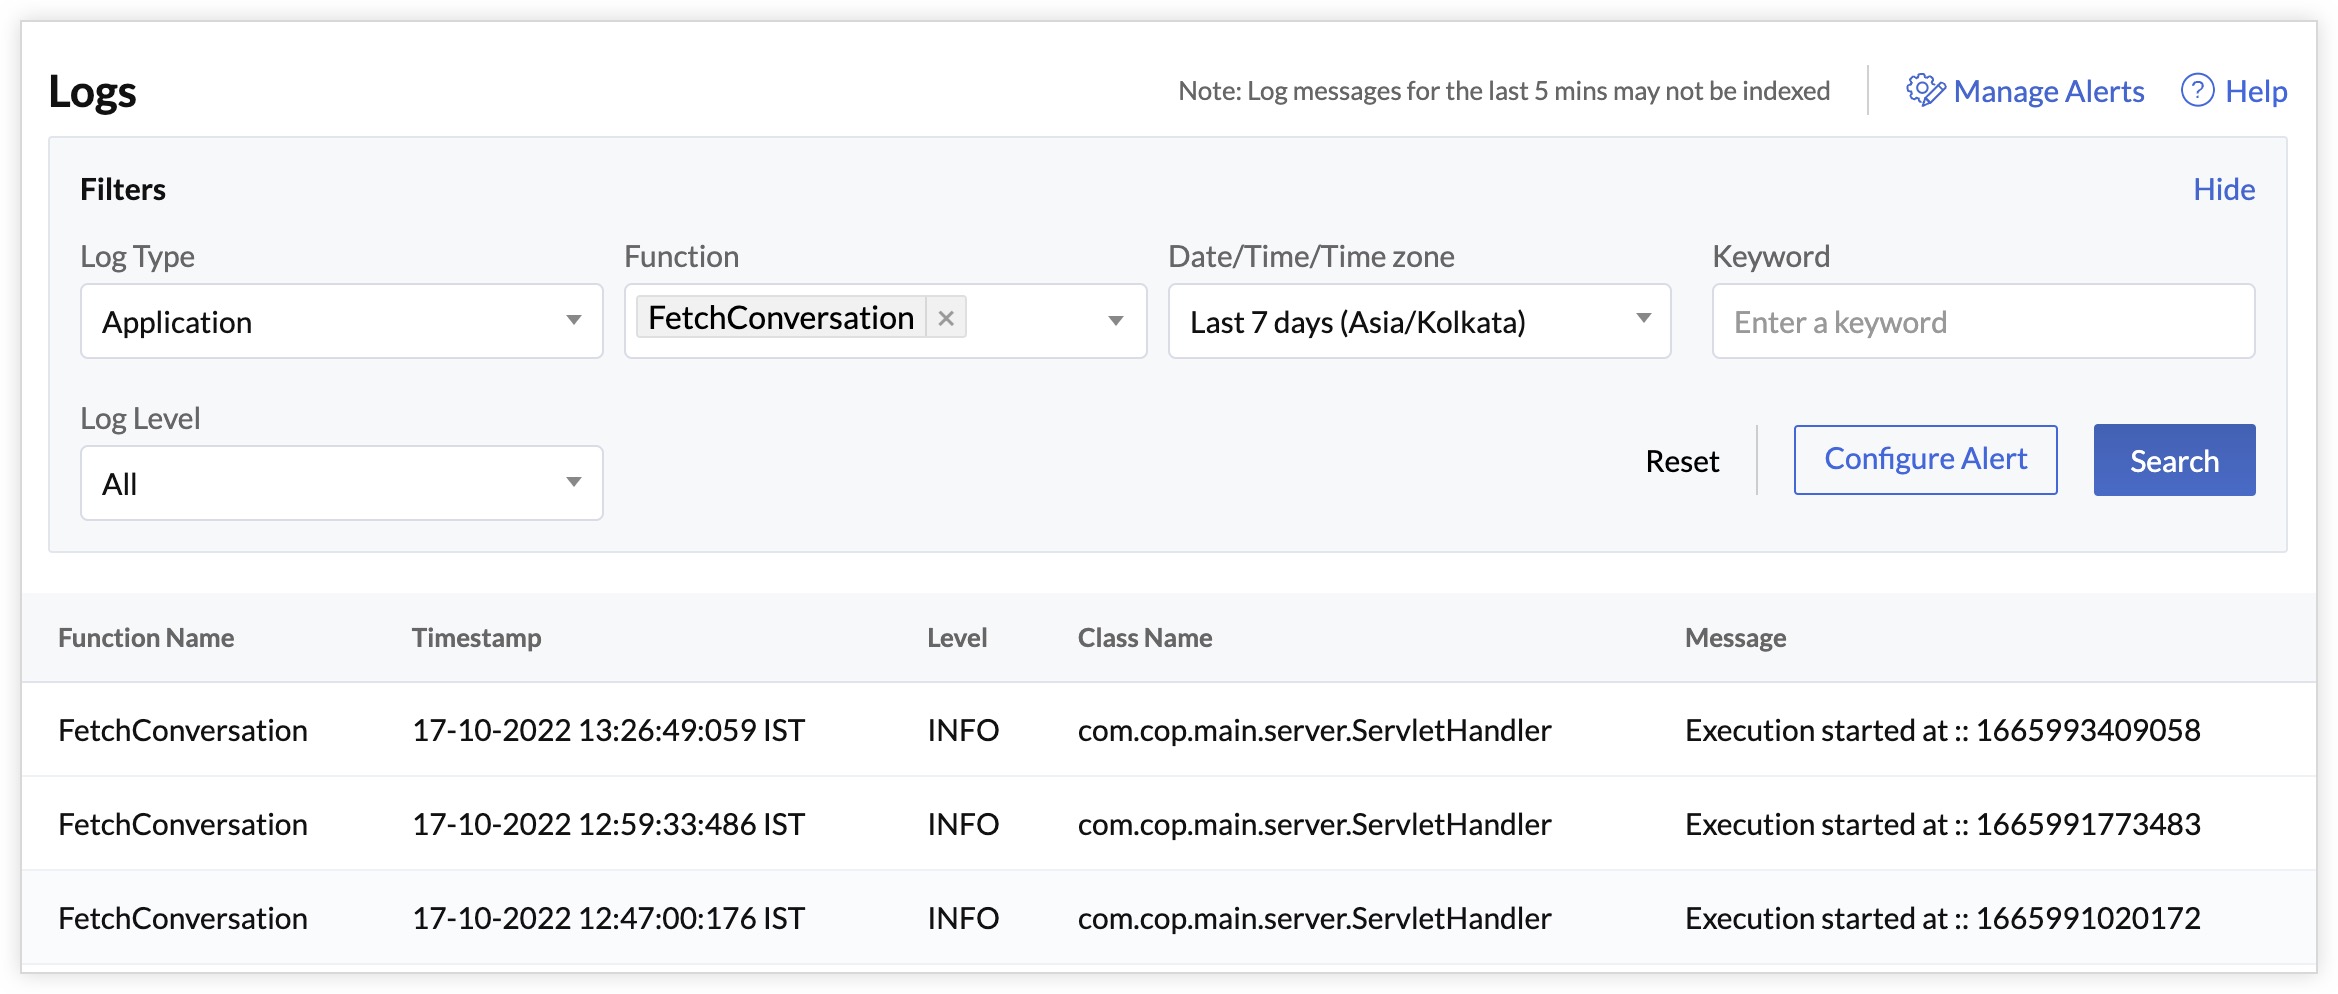Click the Configure Alert button
Viewport: 2338px width, 994px height.
tap(1925, 459)
